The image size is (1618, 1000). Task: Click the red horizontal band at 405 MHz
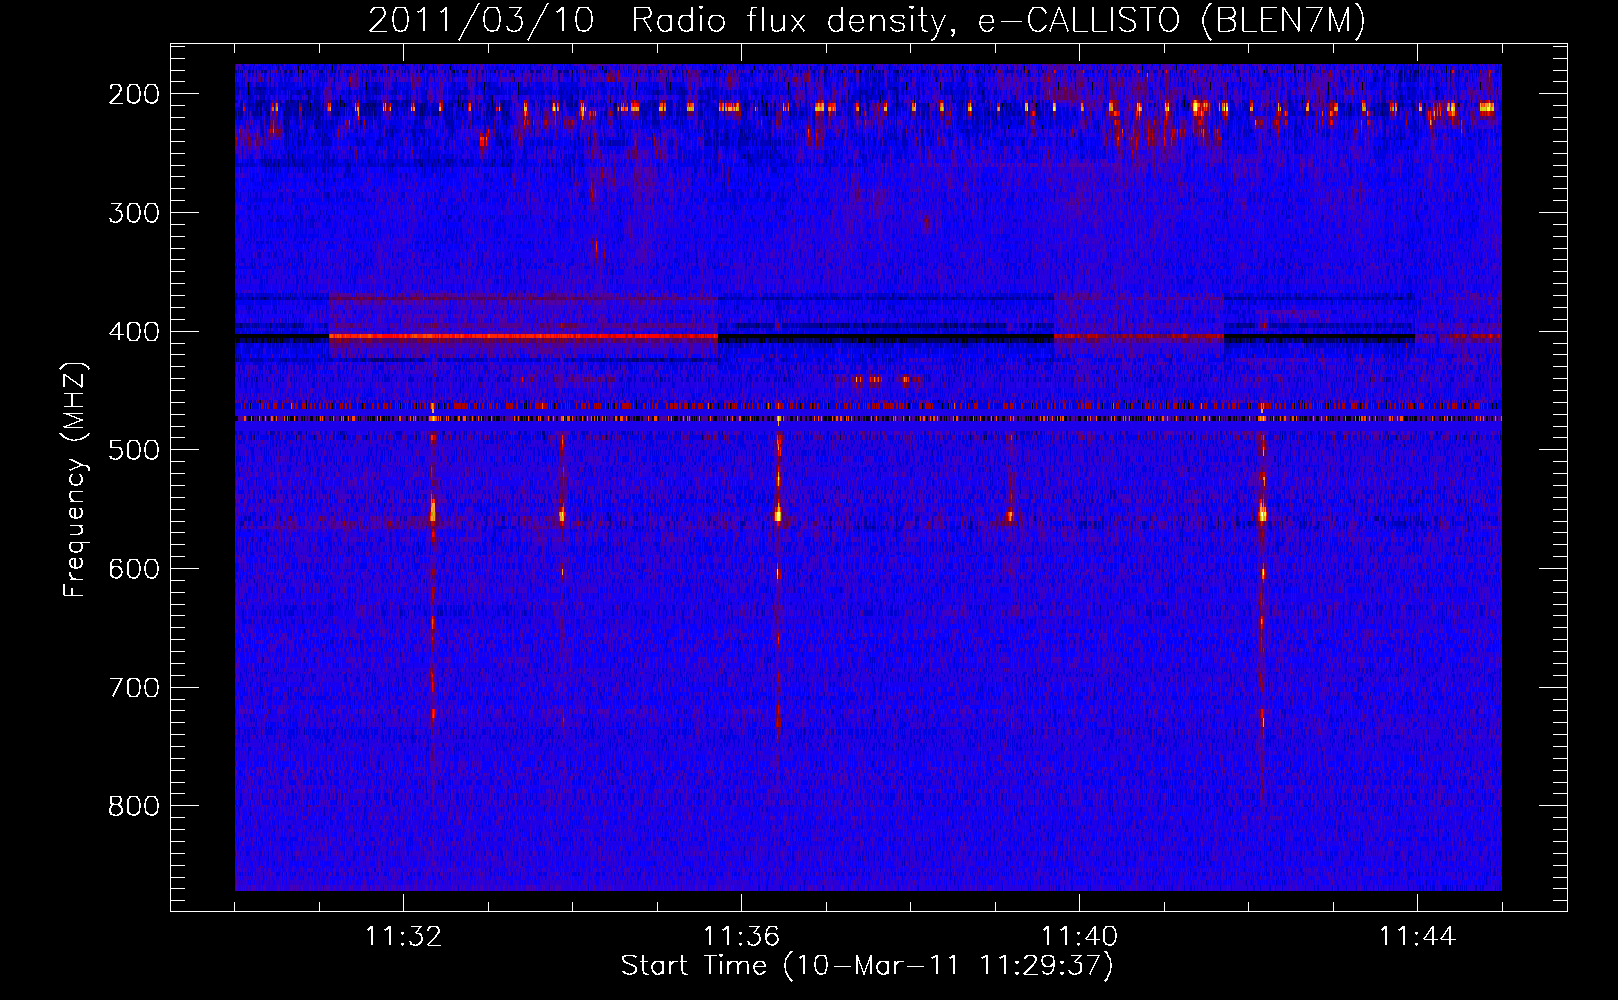point(523,336)
